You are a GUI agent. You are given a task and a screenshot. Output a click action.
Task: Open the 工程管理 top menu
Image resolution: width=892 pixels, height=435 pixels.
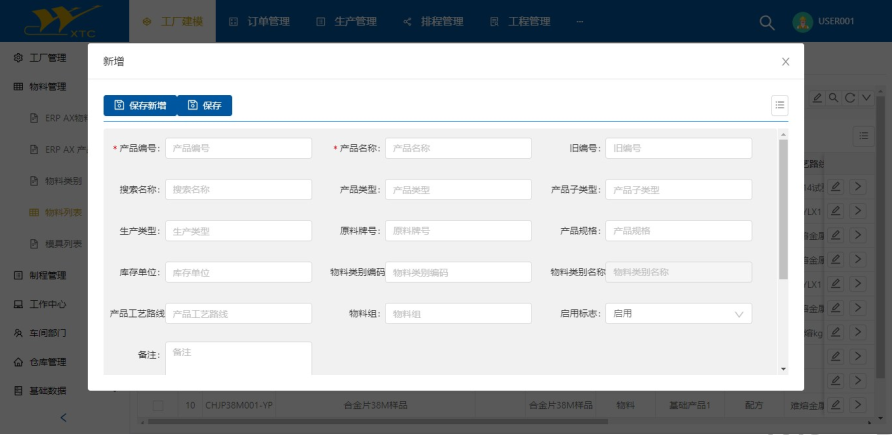coord(520,22)
